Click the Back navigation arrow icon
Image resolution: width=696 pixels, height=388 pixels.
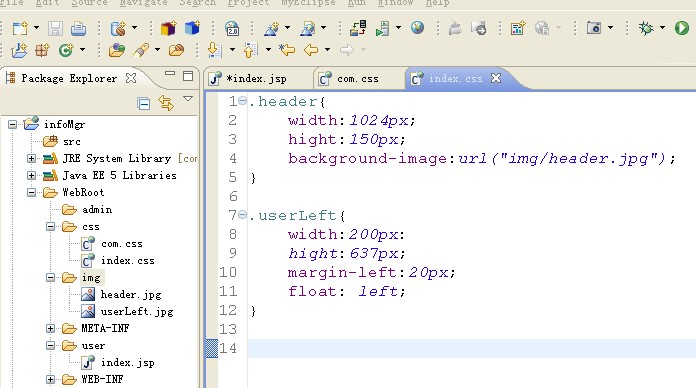311,50
